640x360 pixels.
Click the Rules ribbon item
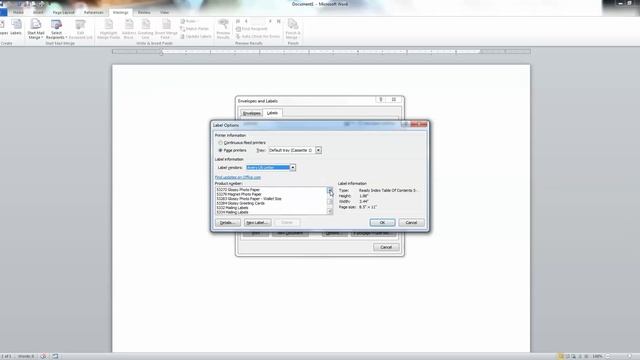(x=189, y=21)
